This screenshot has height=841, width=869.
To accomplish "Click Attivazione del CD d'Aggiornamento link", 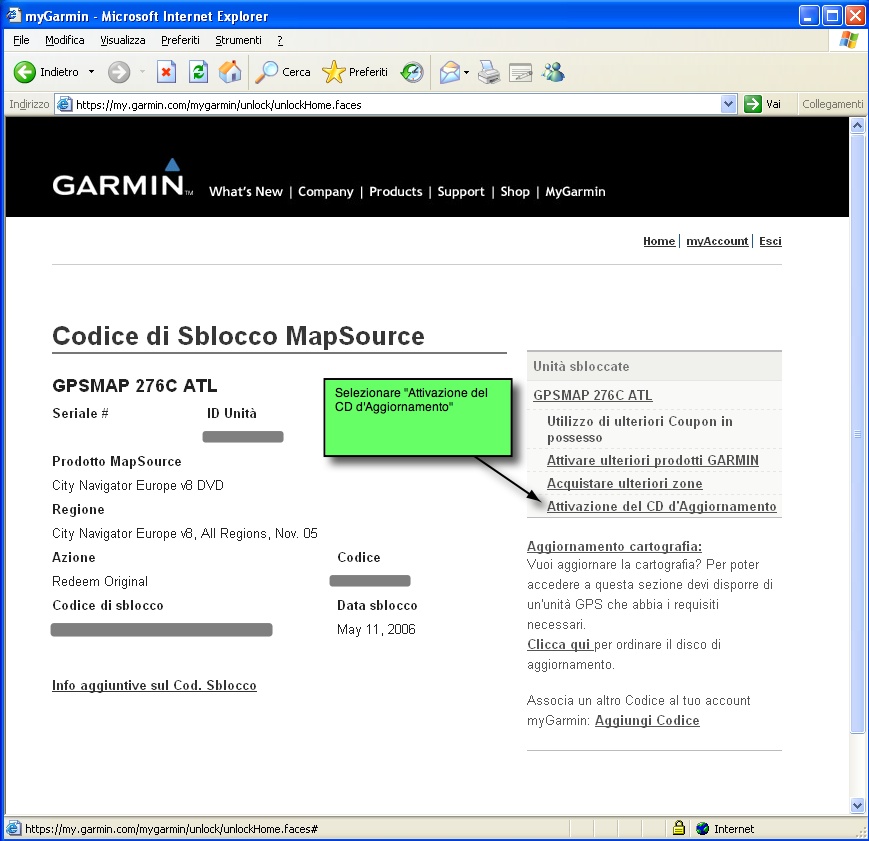I will pos(661,507).
